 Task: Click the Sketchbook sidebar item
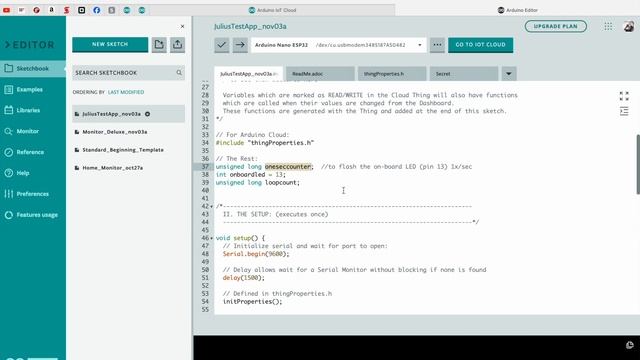[33, 69]
